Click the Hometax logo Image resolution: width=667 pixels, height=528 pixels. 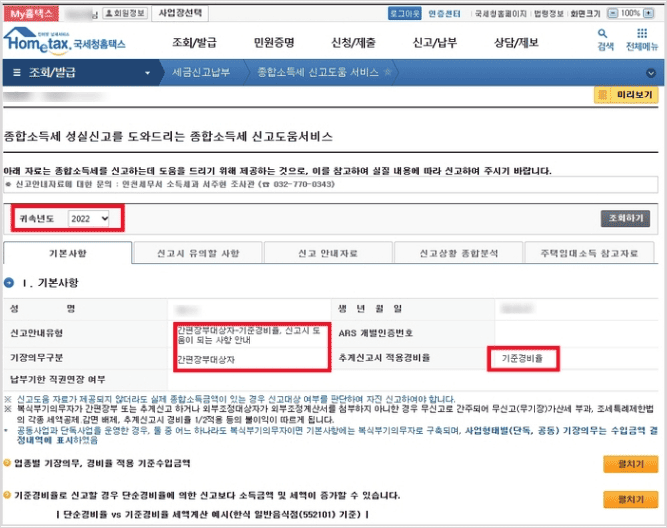[x=65, y=42]
